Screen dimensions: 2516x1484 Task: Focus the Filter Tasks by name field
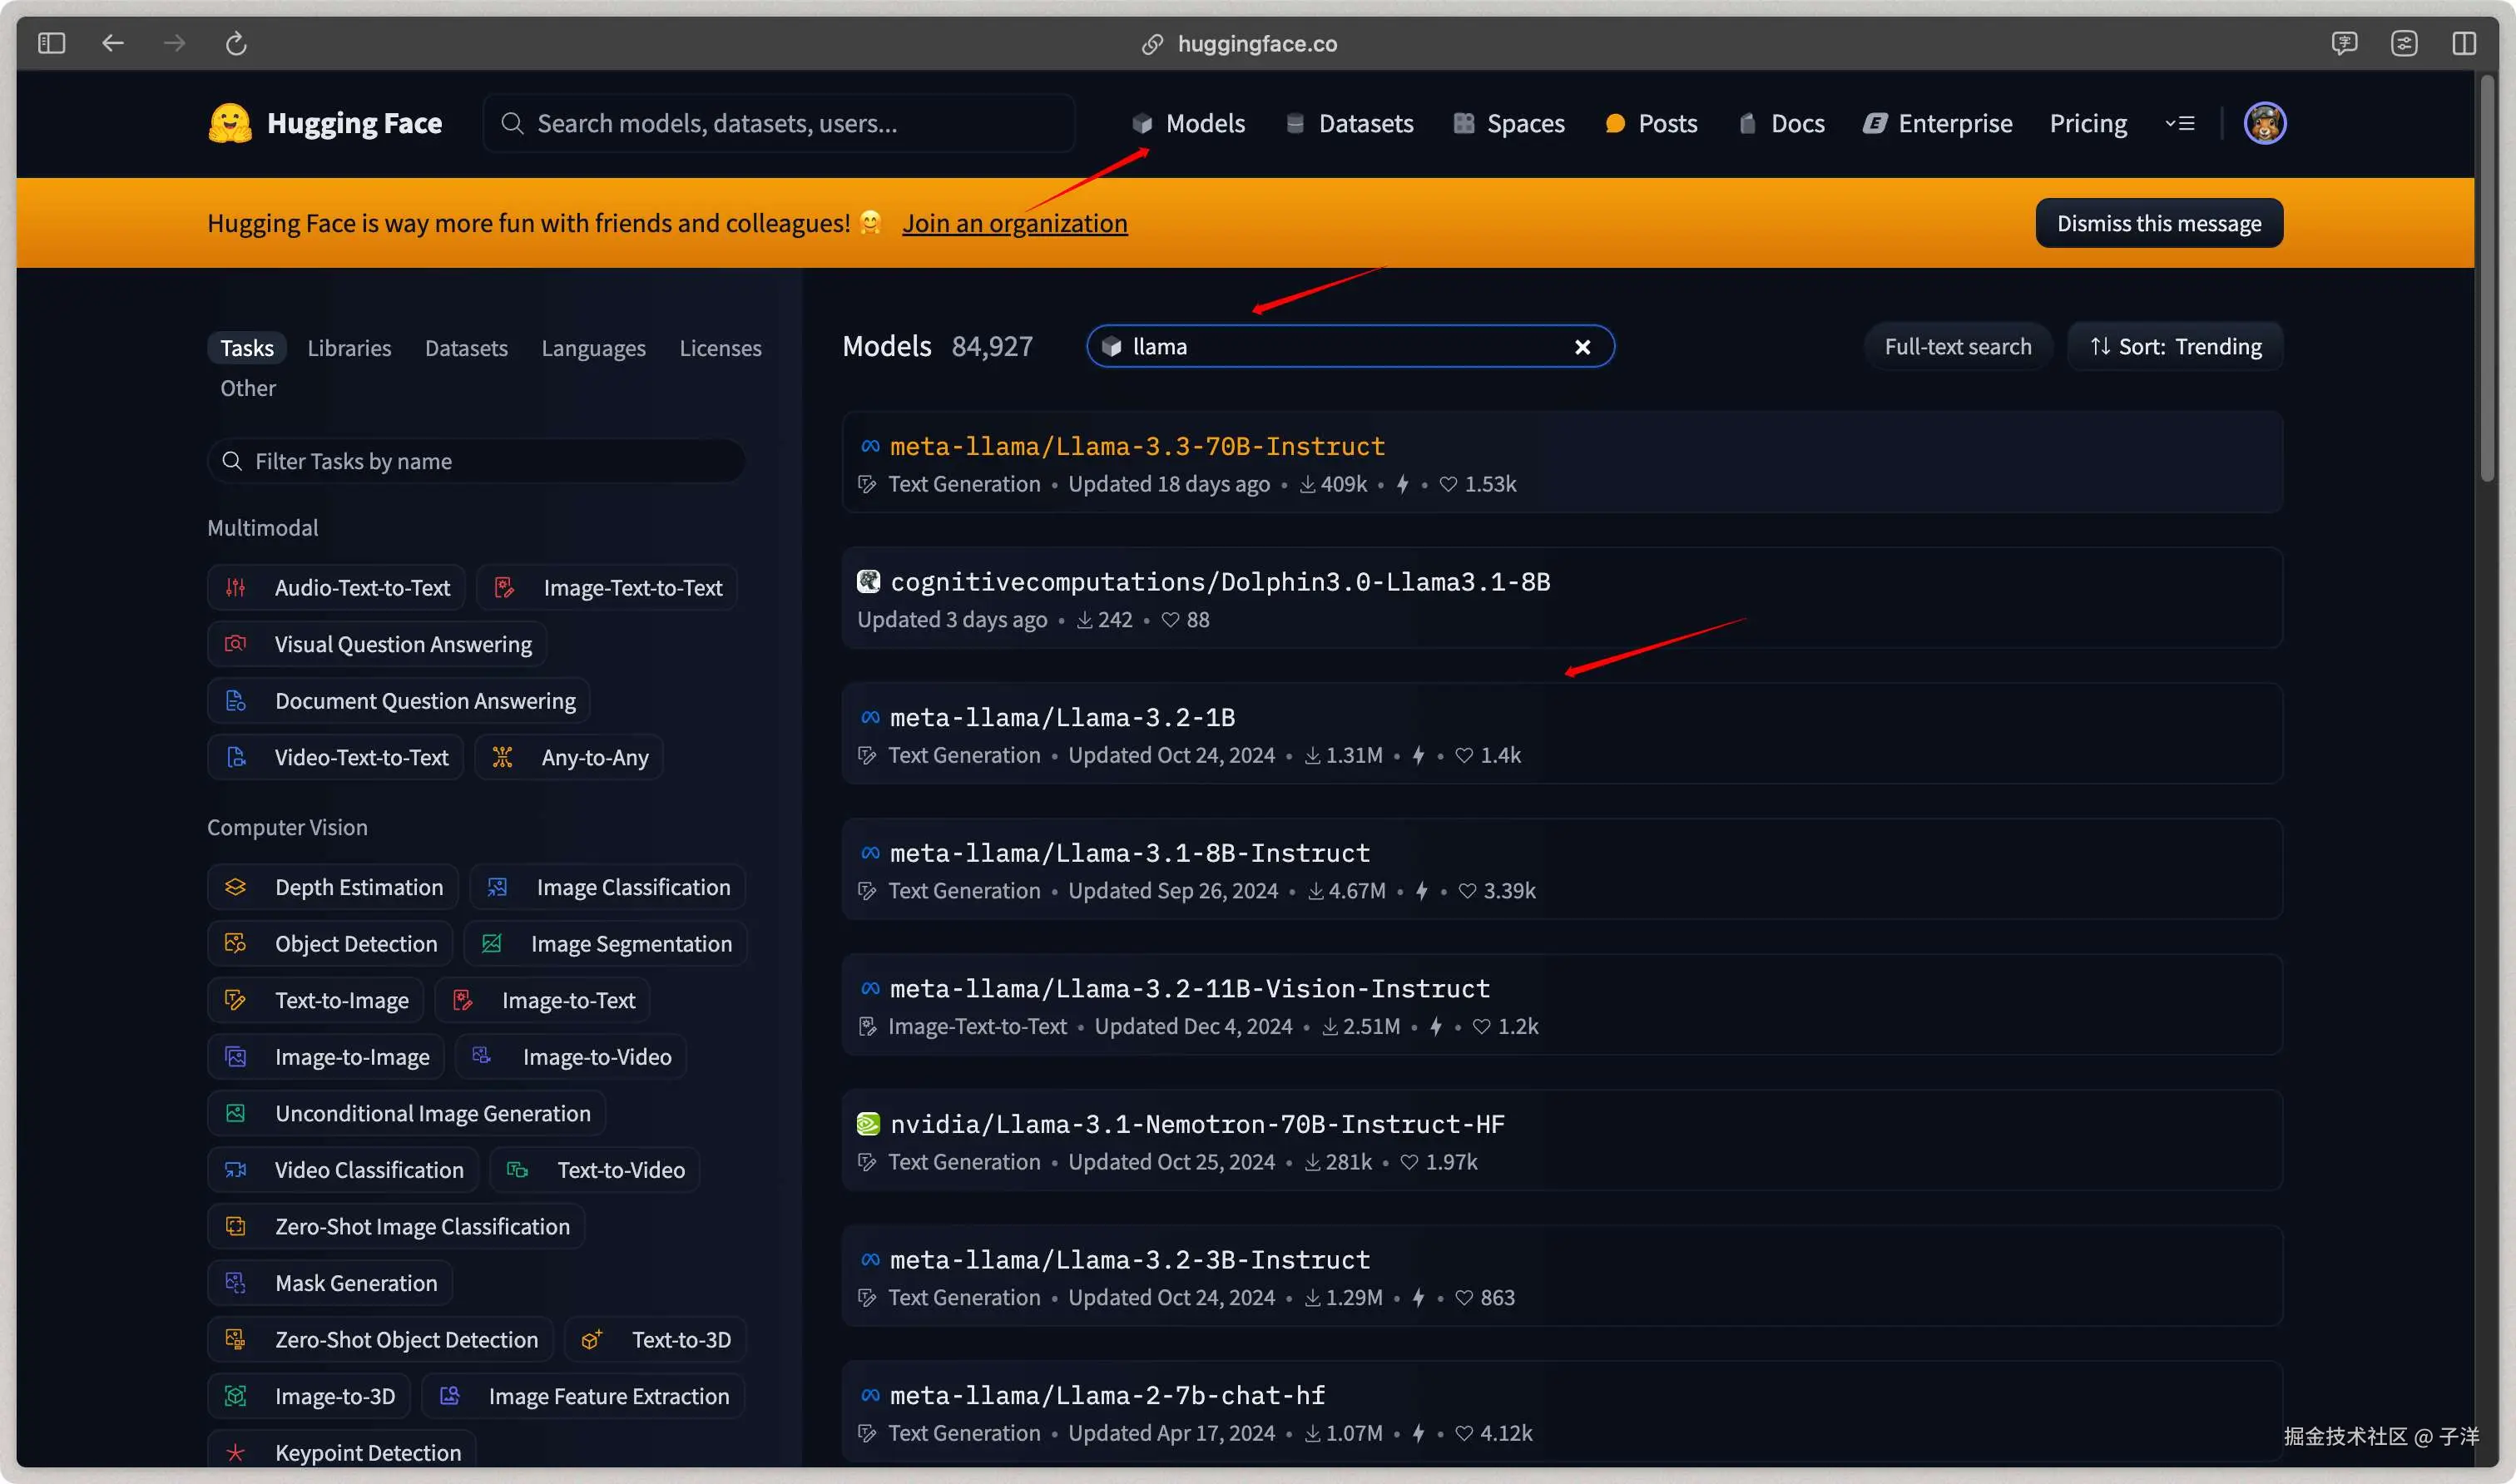click(476, 461)
